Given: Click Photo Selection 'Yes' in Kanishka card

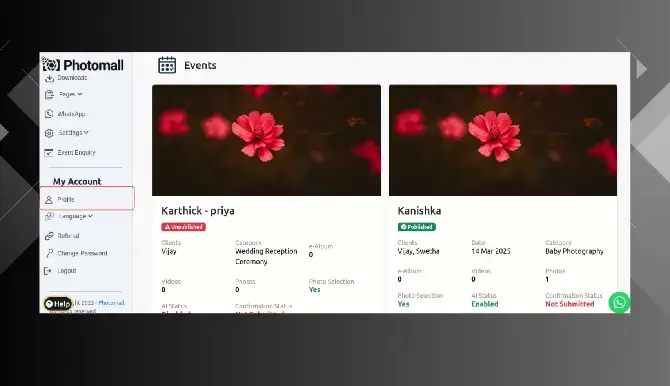Looking at the screenshot, I should [403, 304].
